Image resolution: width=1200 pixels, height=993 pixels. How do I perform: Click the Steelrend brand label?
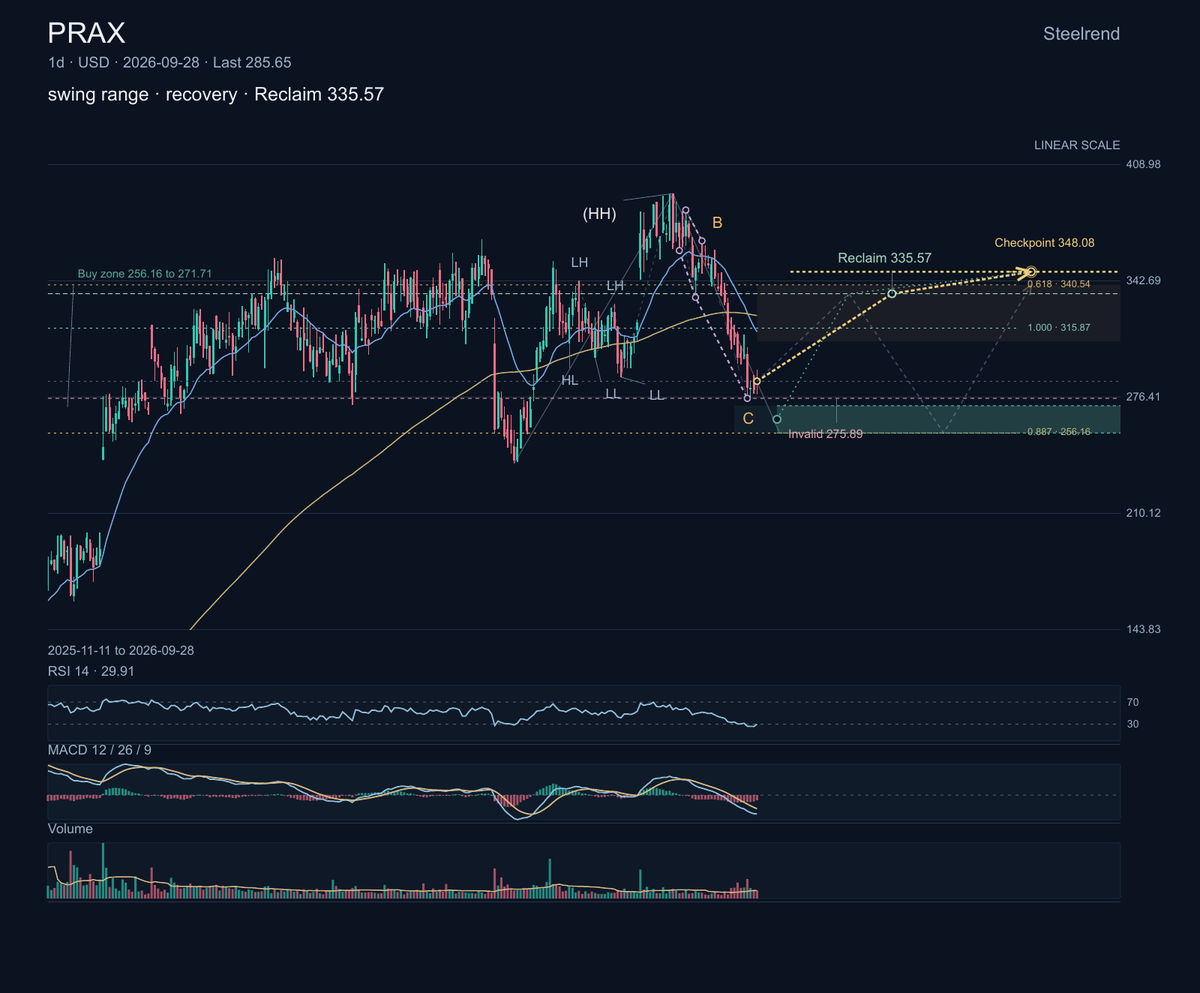tap(1081, 34)
